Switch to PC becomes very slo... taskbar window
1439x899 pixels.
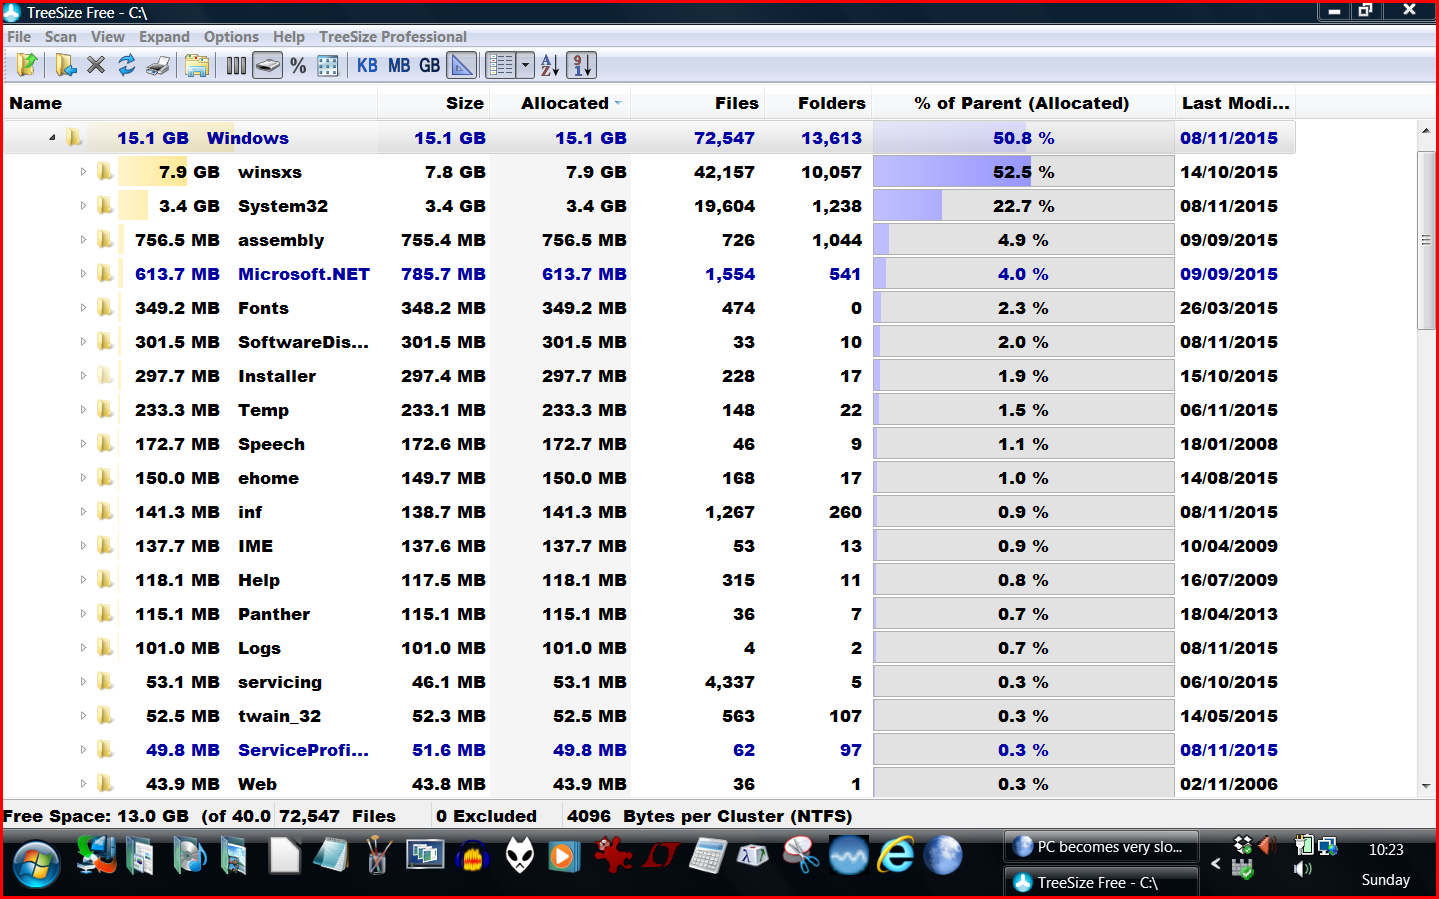click(1101, 847)
